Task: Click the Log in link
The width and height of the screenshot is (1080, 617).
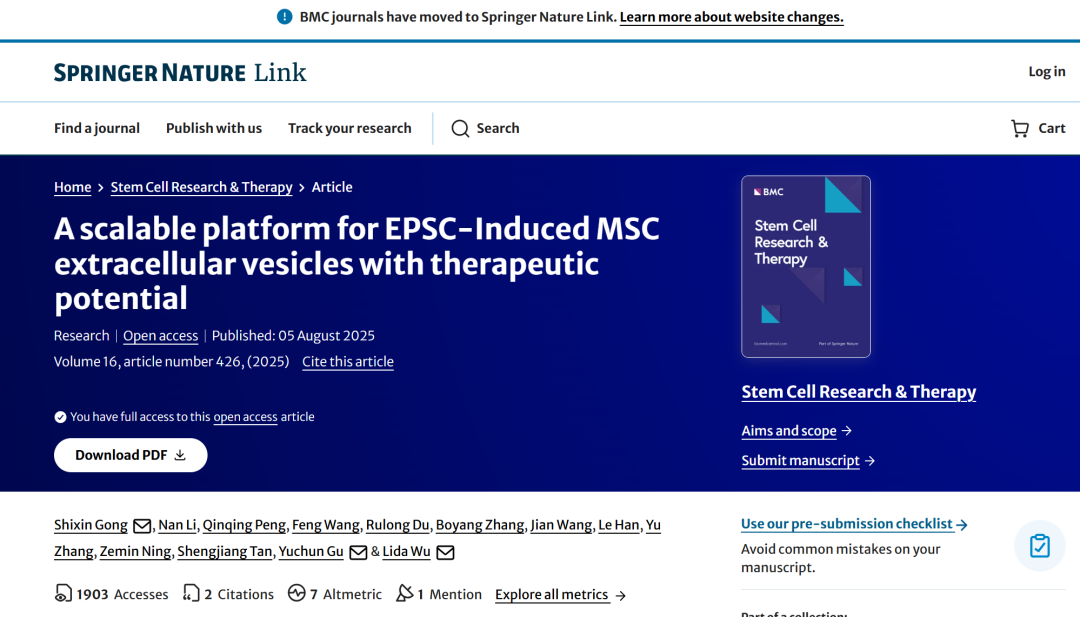Action: [x=1047, y=71]
